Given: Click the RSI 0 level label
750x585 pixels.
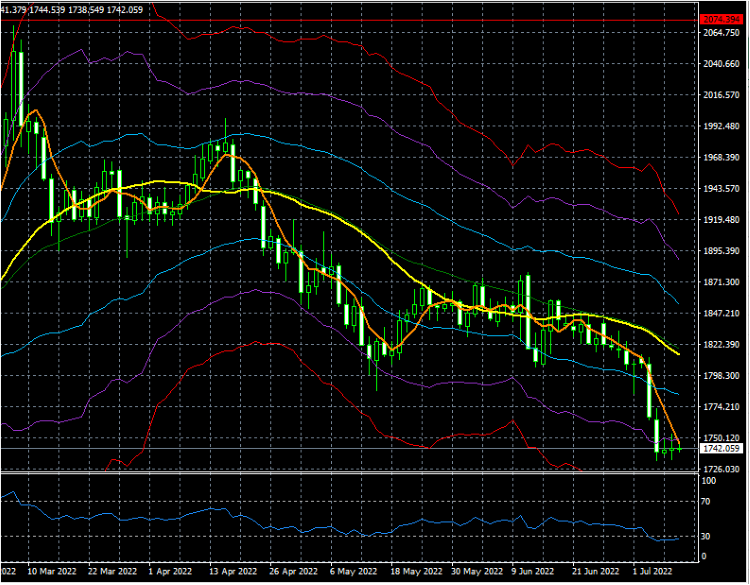Looking at the screenshot, I should click(x=704, y=556).
